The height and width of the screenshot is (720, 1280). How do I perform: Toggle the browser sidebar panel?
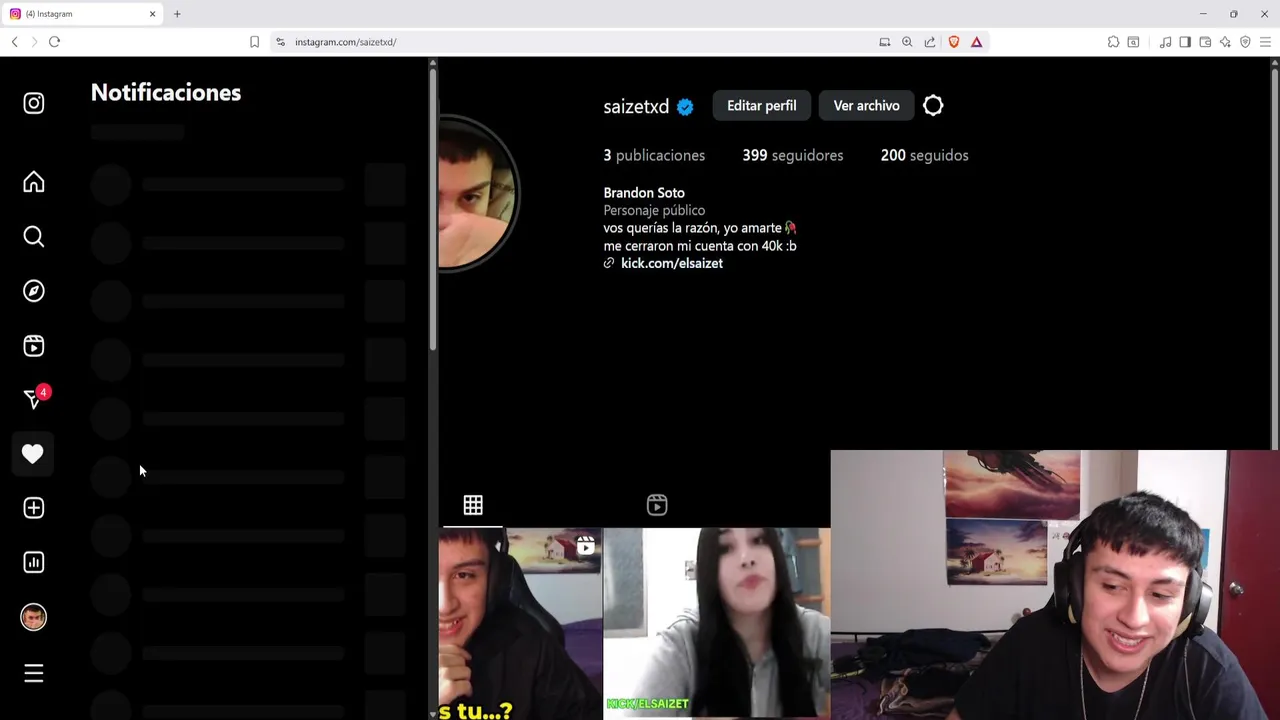pyautogui.click(x=1185, y=42)
